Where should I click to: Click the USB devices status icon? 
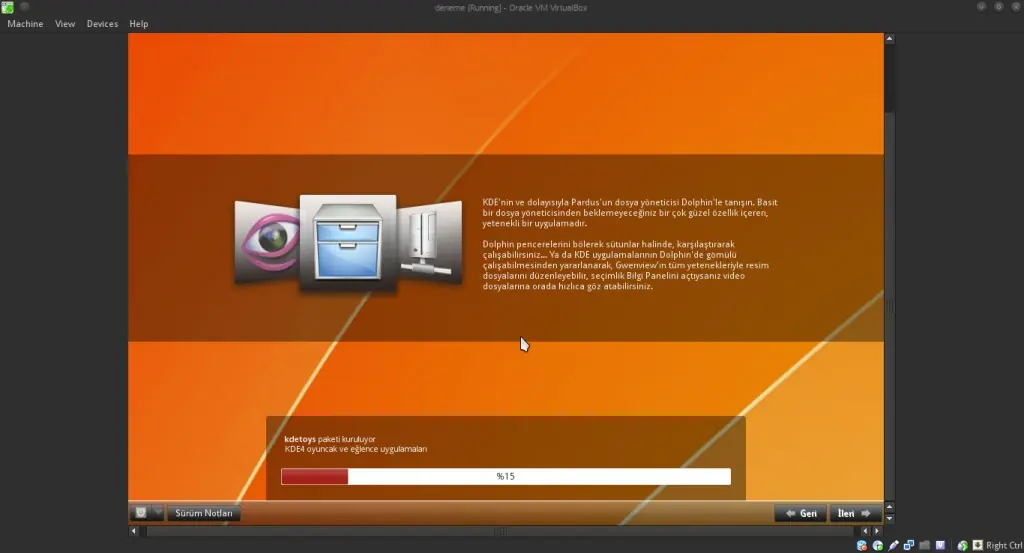click(893, 545)
